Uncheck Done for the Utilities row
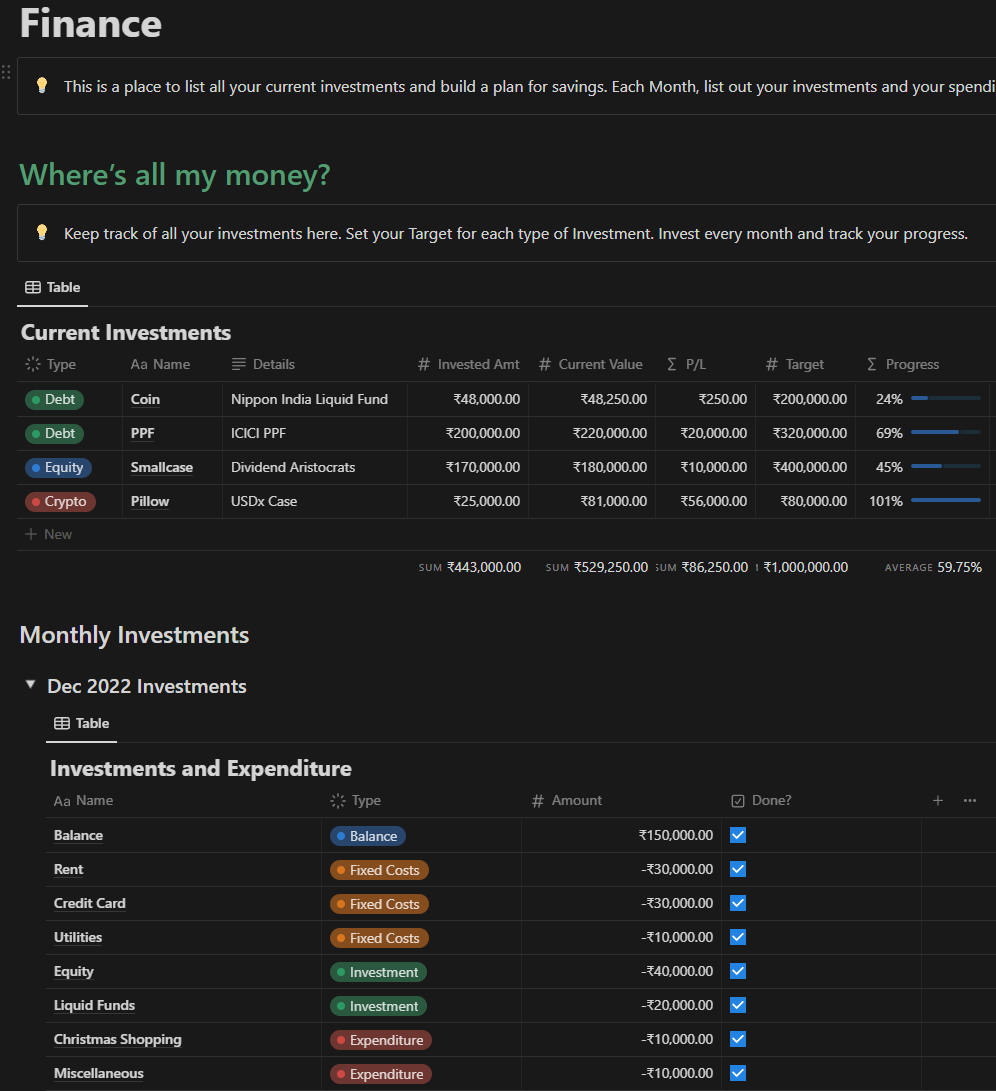The height and width of the screenshot is (1091, 996). [738, 937]
